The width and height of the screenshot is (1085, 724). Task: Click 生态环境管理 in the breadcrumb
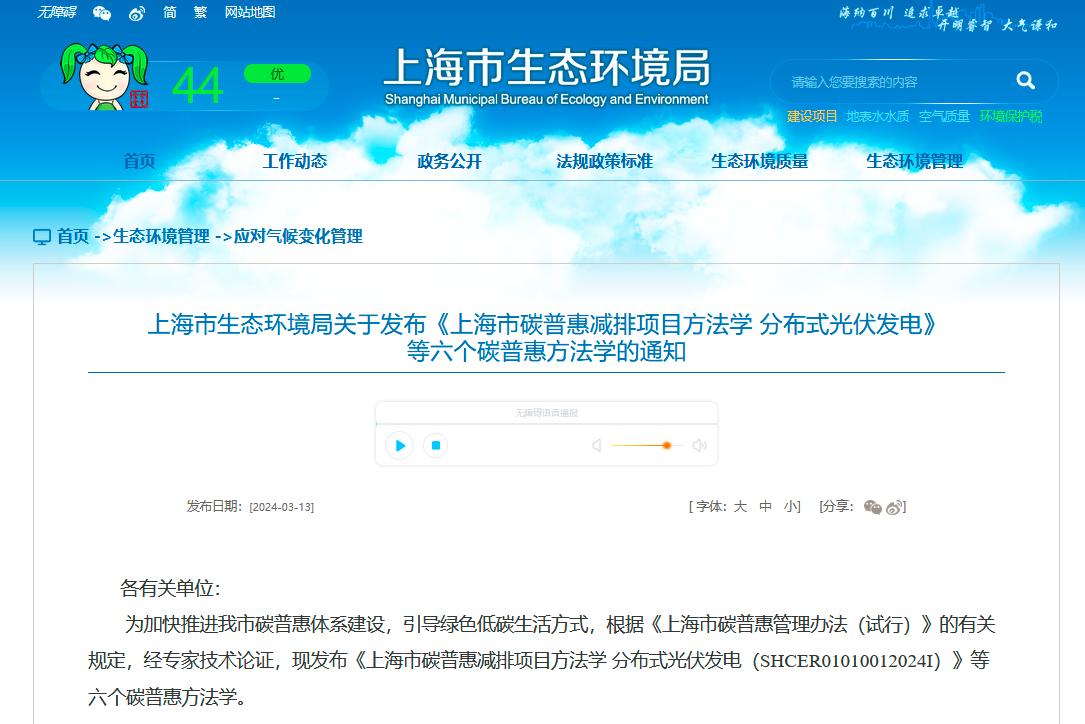pos(161,237)
